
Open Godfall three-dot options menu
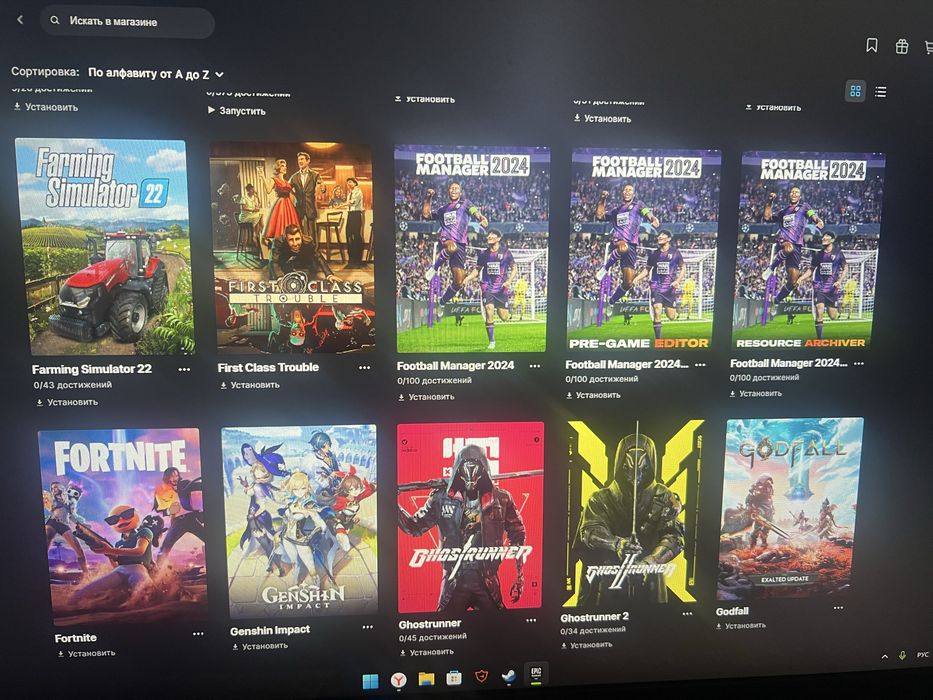pos(838,608)
